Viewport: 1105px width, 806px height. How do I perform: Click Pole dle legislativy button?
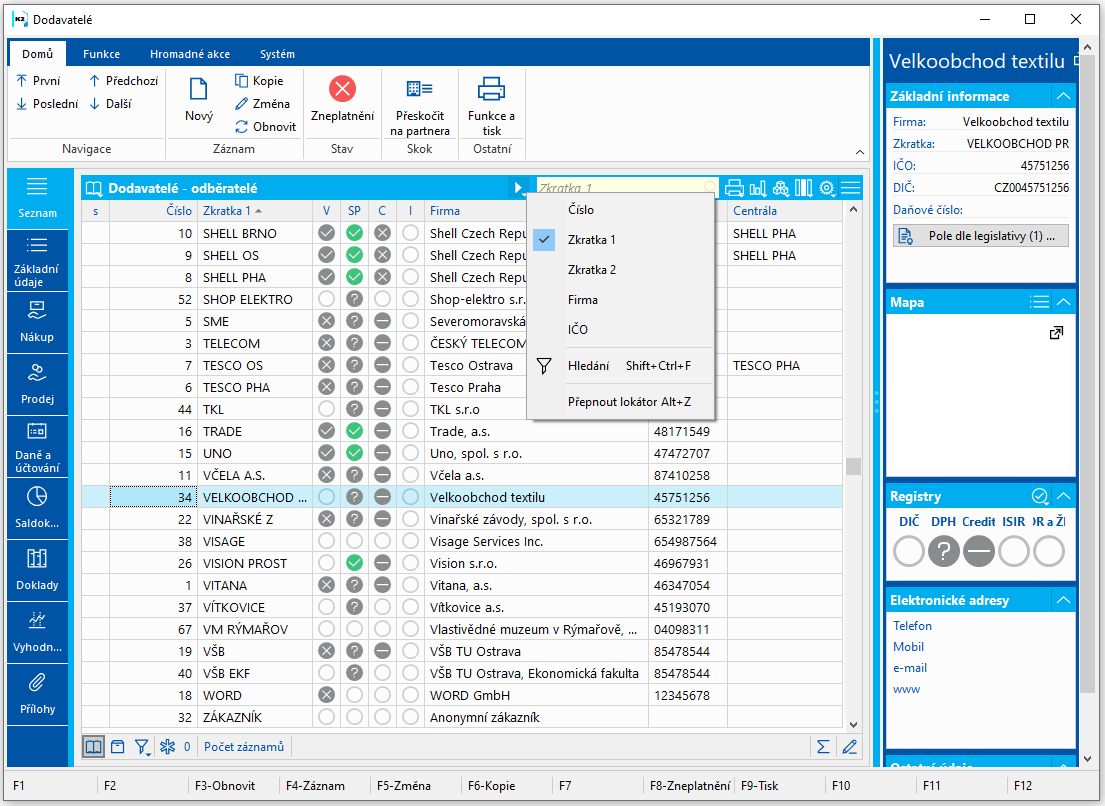(x=980, y=236)
